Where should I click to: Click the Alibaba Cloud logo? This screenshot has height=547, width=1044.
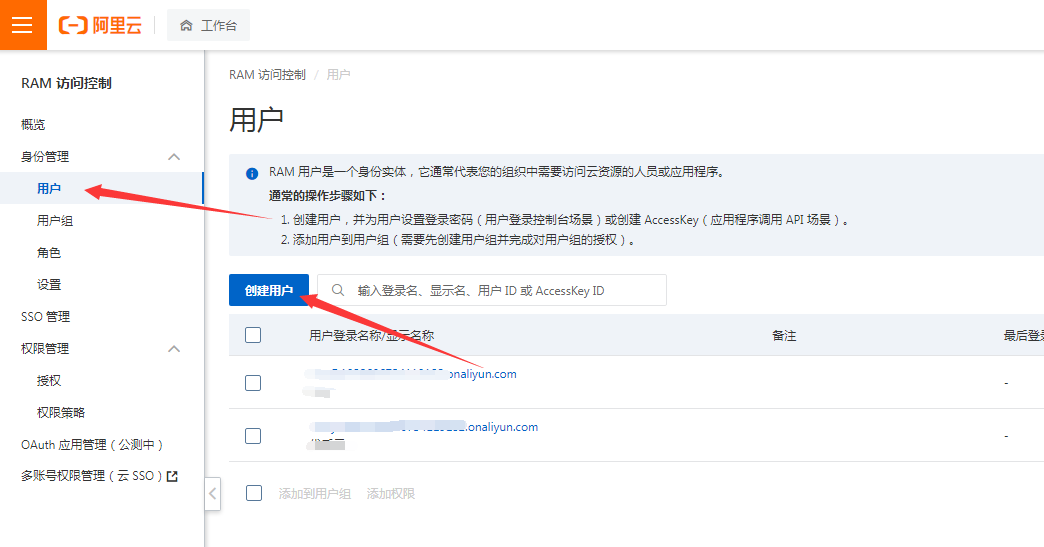click(x=101, y=25)
